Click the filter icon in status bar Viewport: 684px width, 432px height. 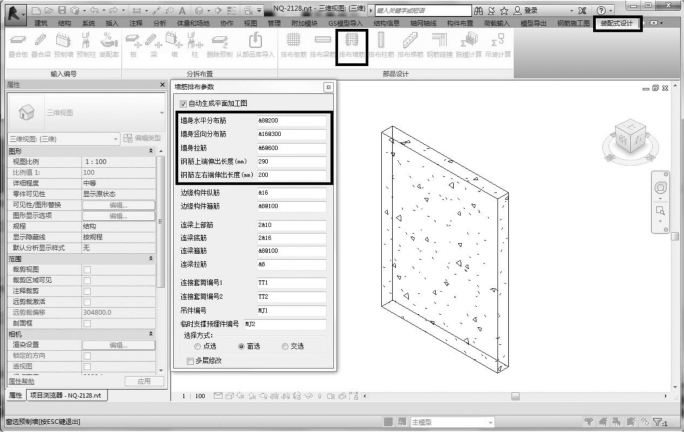tap(658, 422)
